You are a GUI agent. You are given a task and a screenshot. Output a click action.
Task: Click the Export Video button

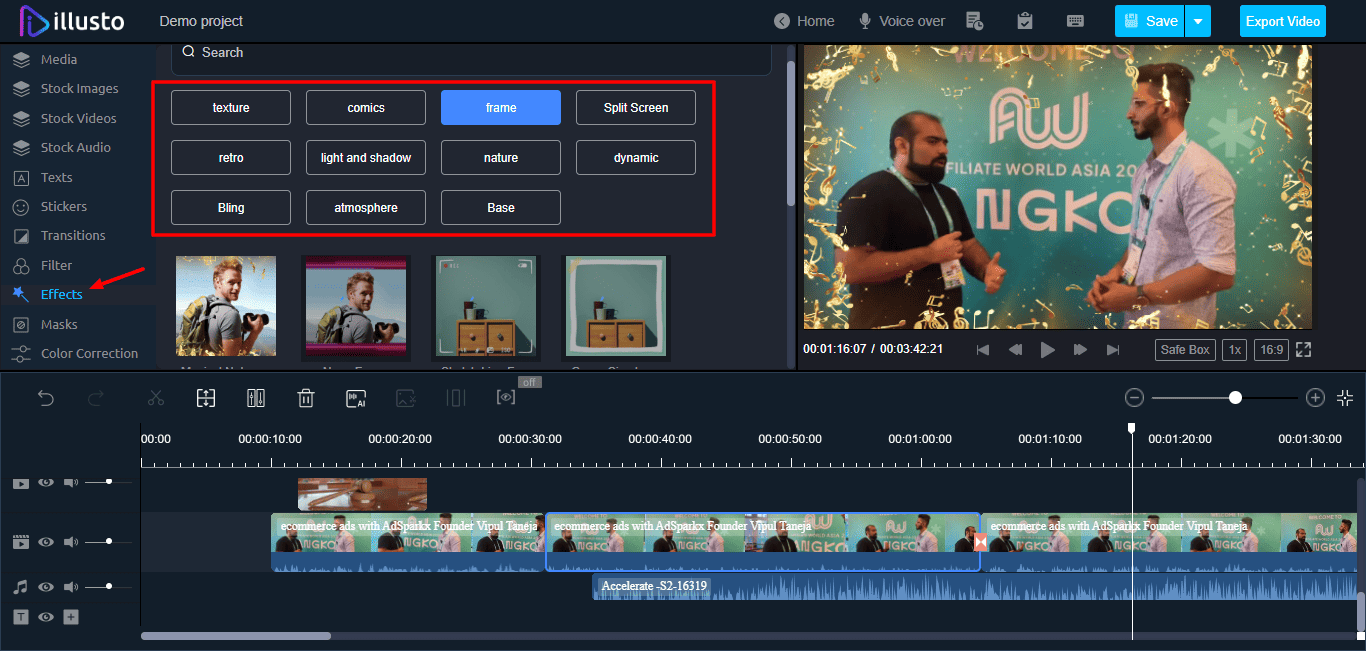click(x=1283, y=21)
